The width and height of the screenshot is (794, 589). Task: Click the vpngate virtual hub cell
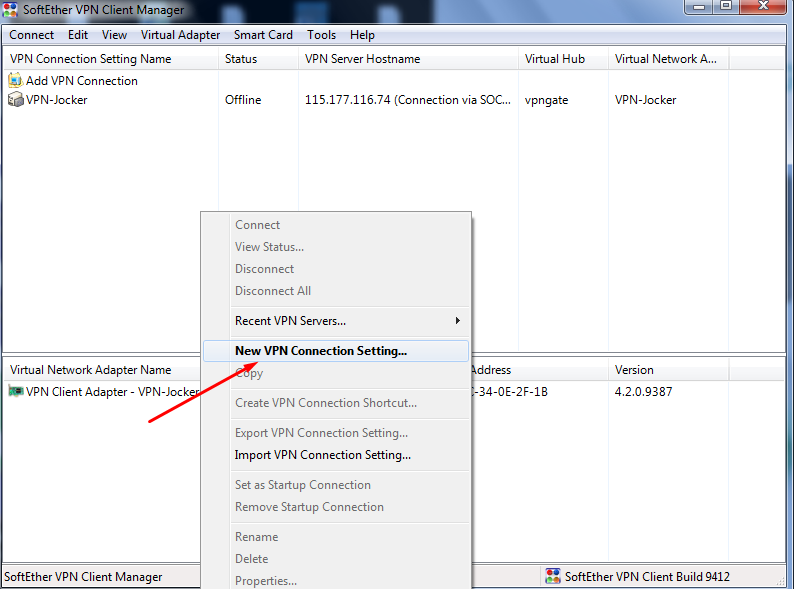click(x=546, y=100)
